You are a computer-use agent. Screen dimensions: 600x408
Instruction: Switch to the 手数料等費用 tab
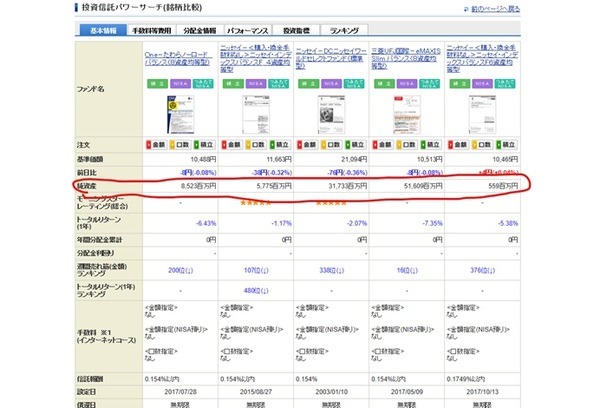pyautogui.click(x=152, y=30)
